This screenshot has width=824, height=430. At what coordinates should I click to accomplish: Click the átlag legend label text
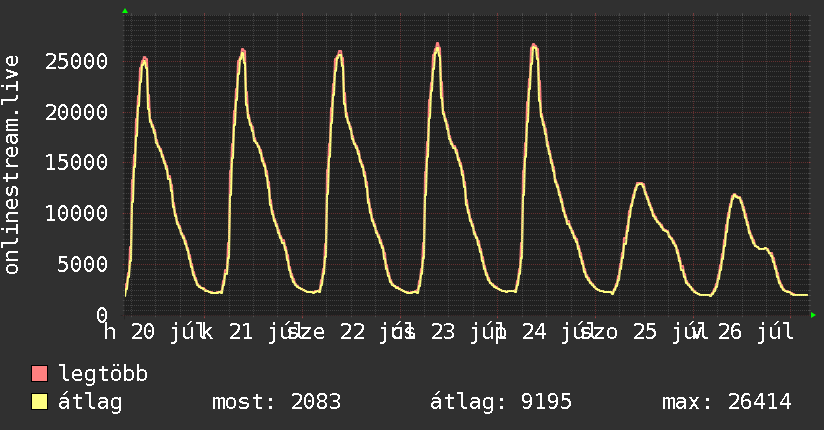point(90,402)
